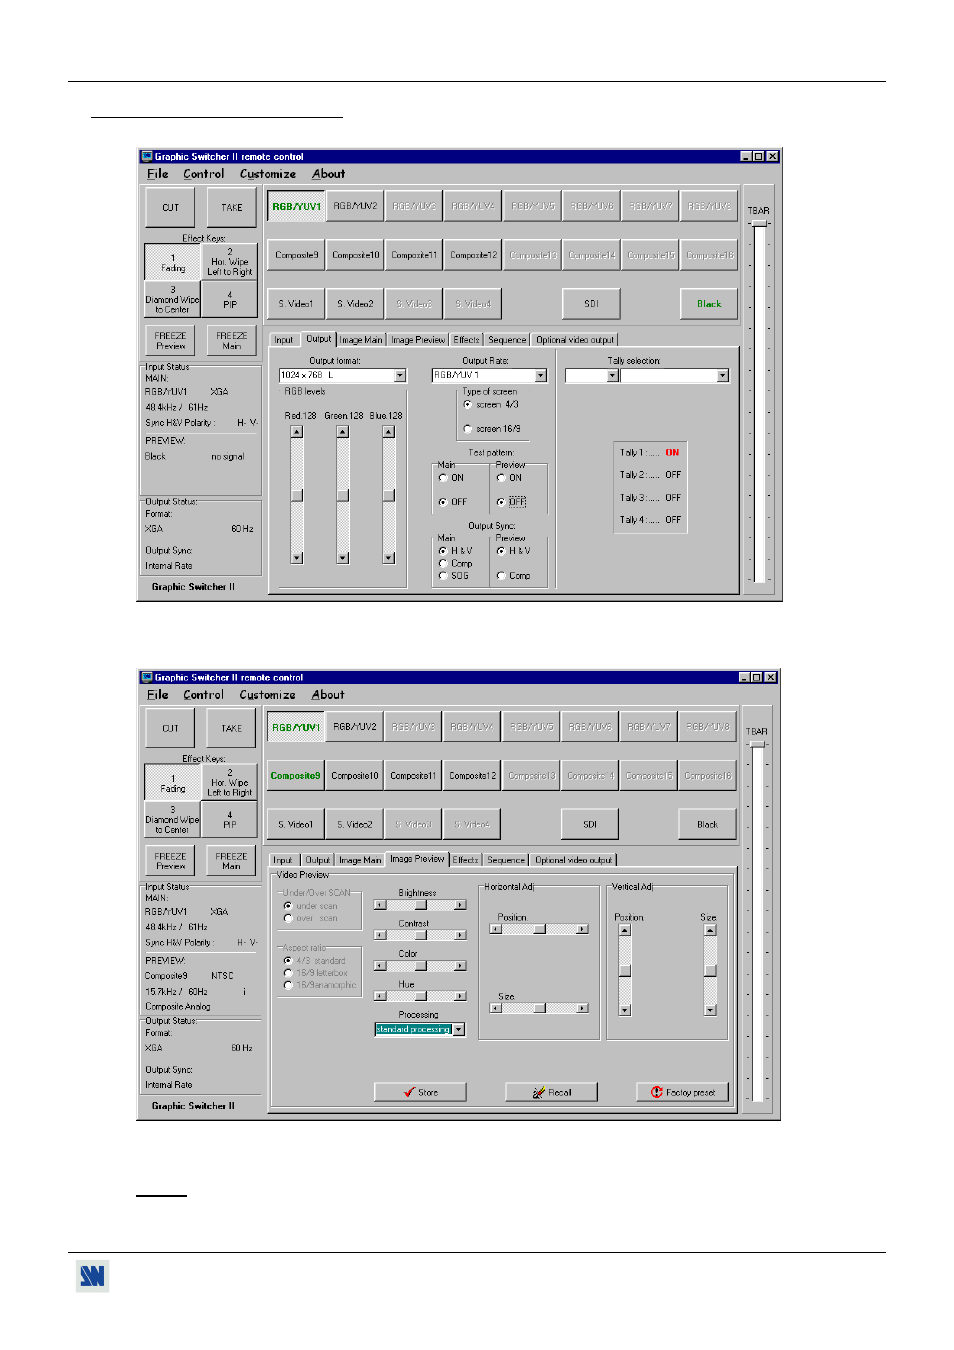Select Diamond Wipe to Center in Output-tab window
The width and height of the screenshot is (954, 1350).
click(173, 300)
